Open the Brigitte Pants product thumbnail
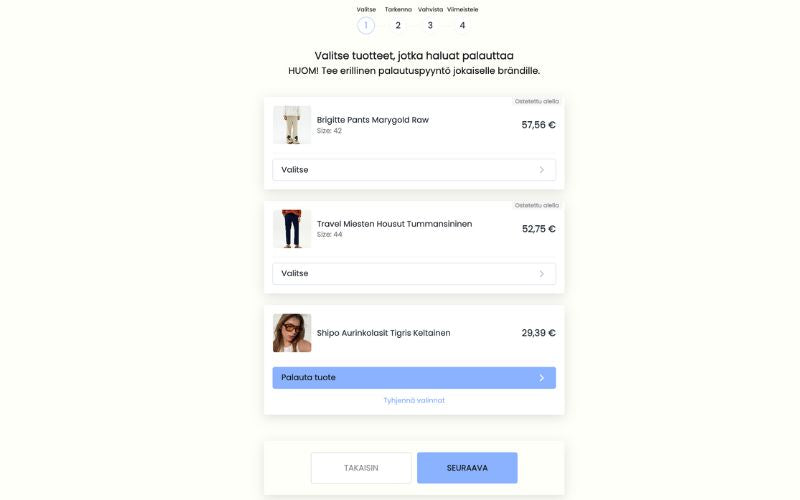The width and height of the screenshot is (800, 500). pos(292,125)
